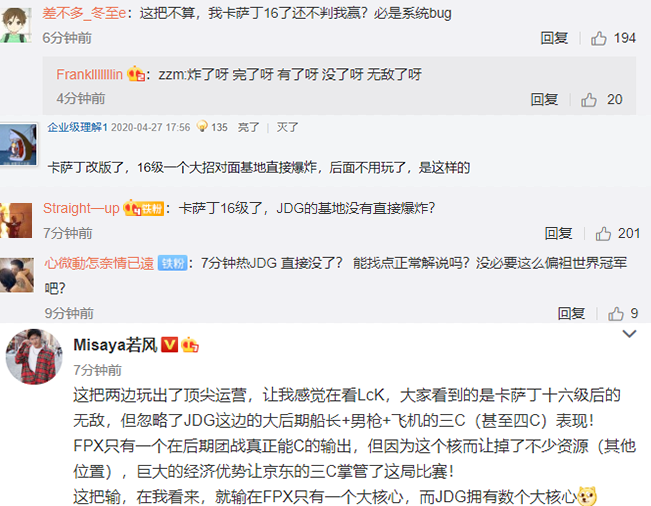
Task: Click the crown badge next to Misaya若风
Action: 190,345
